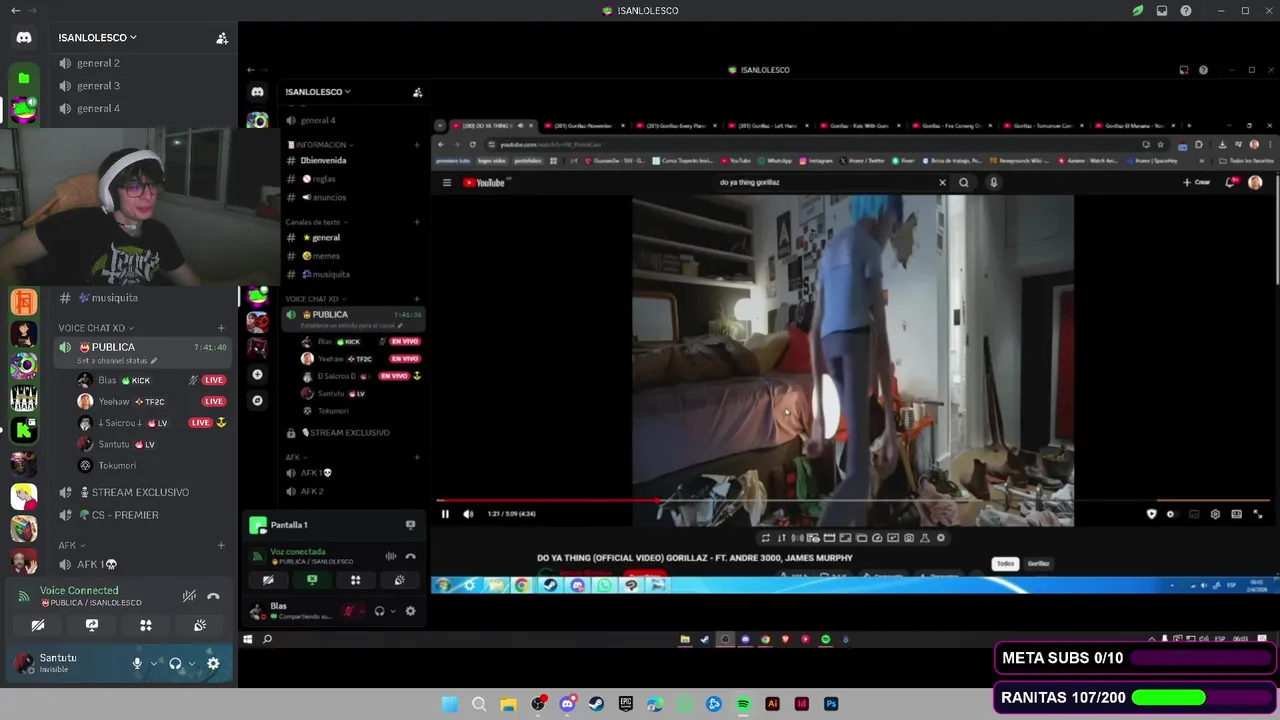Open Adobe Illustrator from the taskbar

[772, 704]
